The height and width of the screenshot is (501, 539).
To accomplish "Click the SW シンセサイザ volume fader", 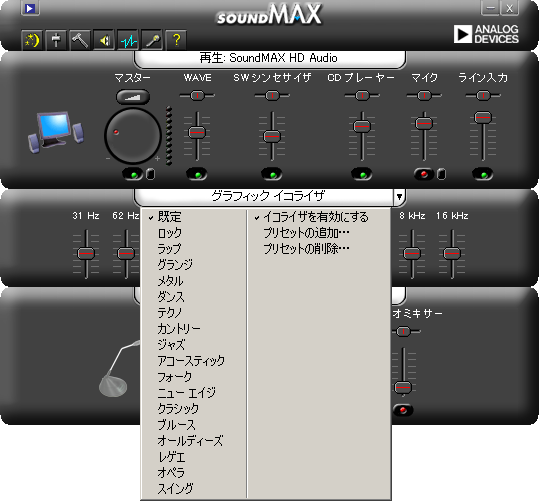I will pyautogui.click(x=272, y=137).
